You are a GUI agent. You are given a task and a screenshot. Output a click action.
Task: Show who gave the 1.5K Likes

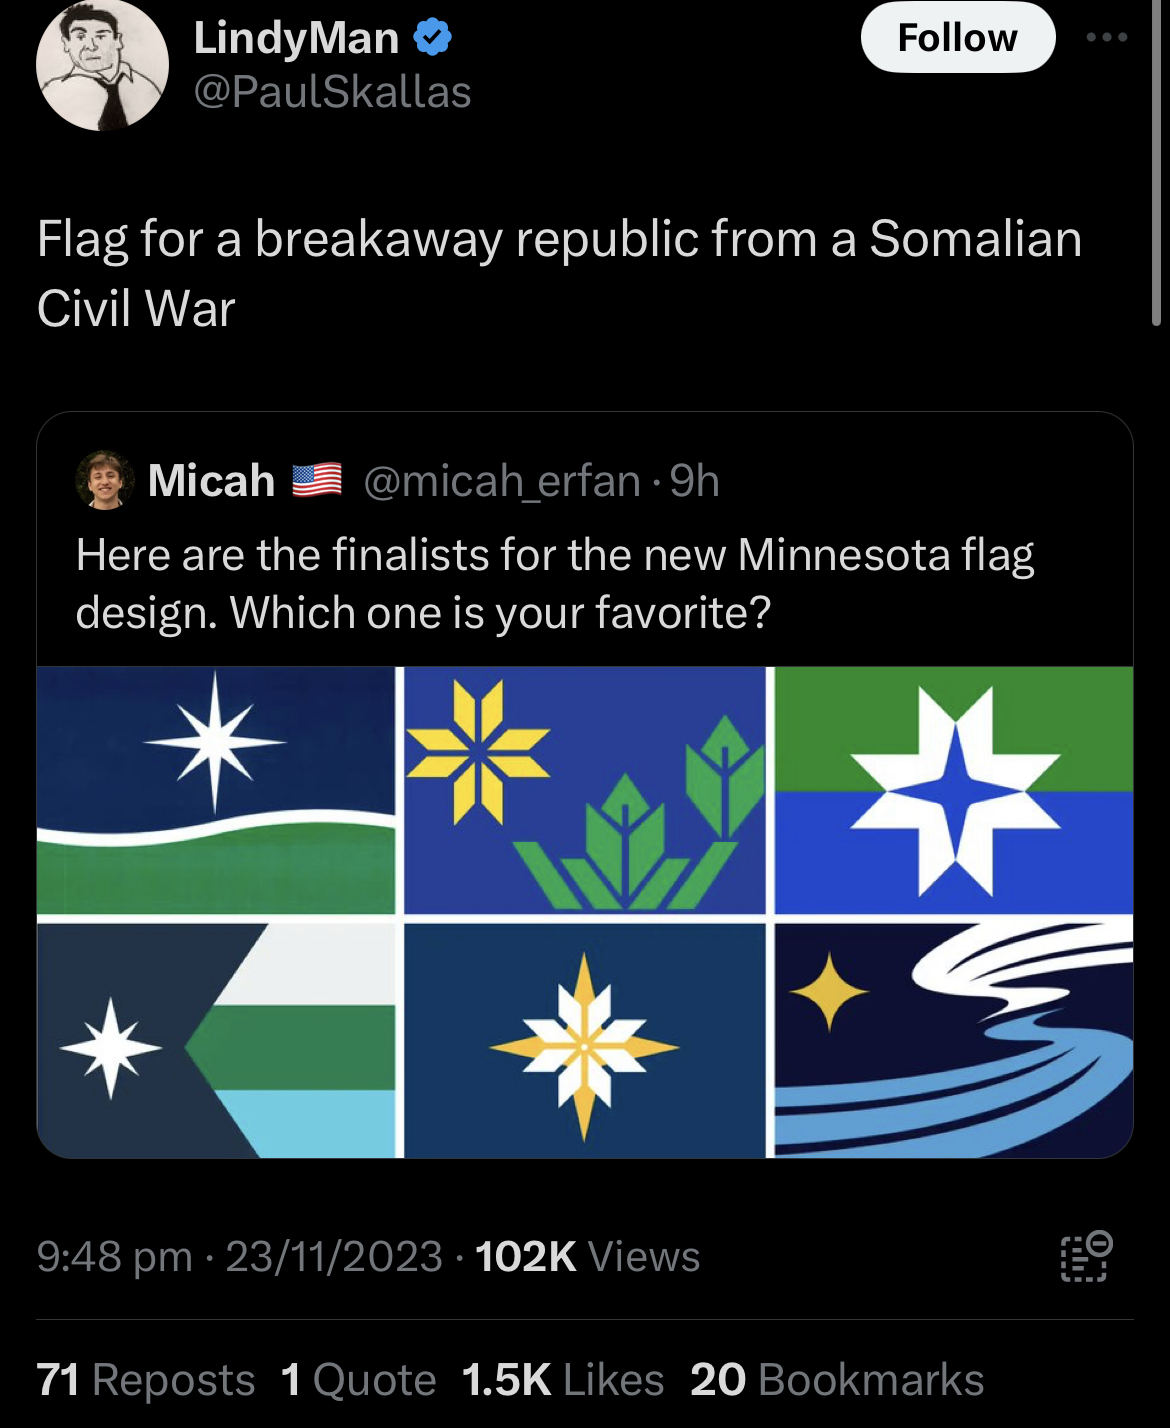[563, 1380]
